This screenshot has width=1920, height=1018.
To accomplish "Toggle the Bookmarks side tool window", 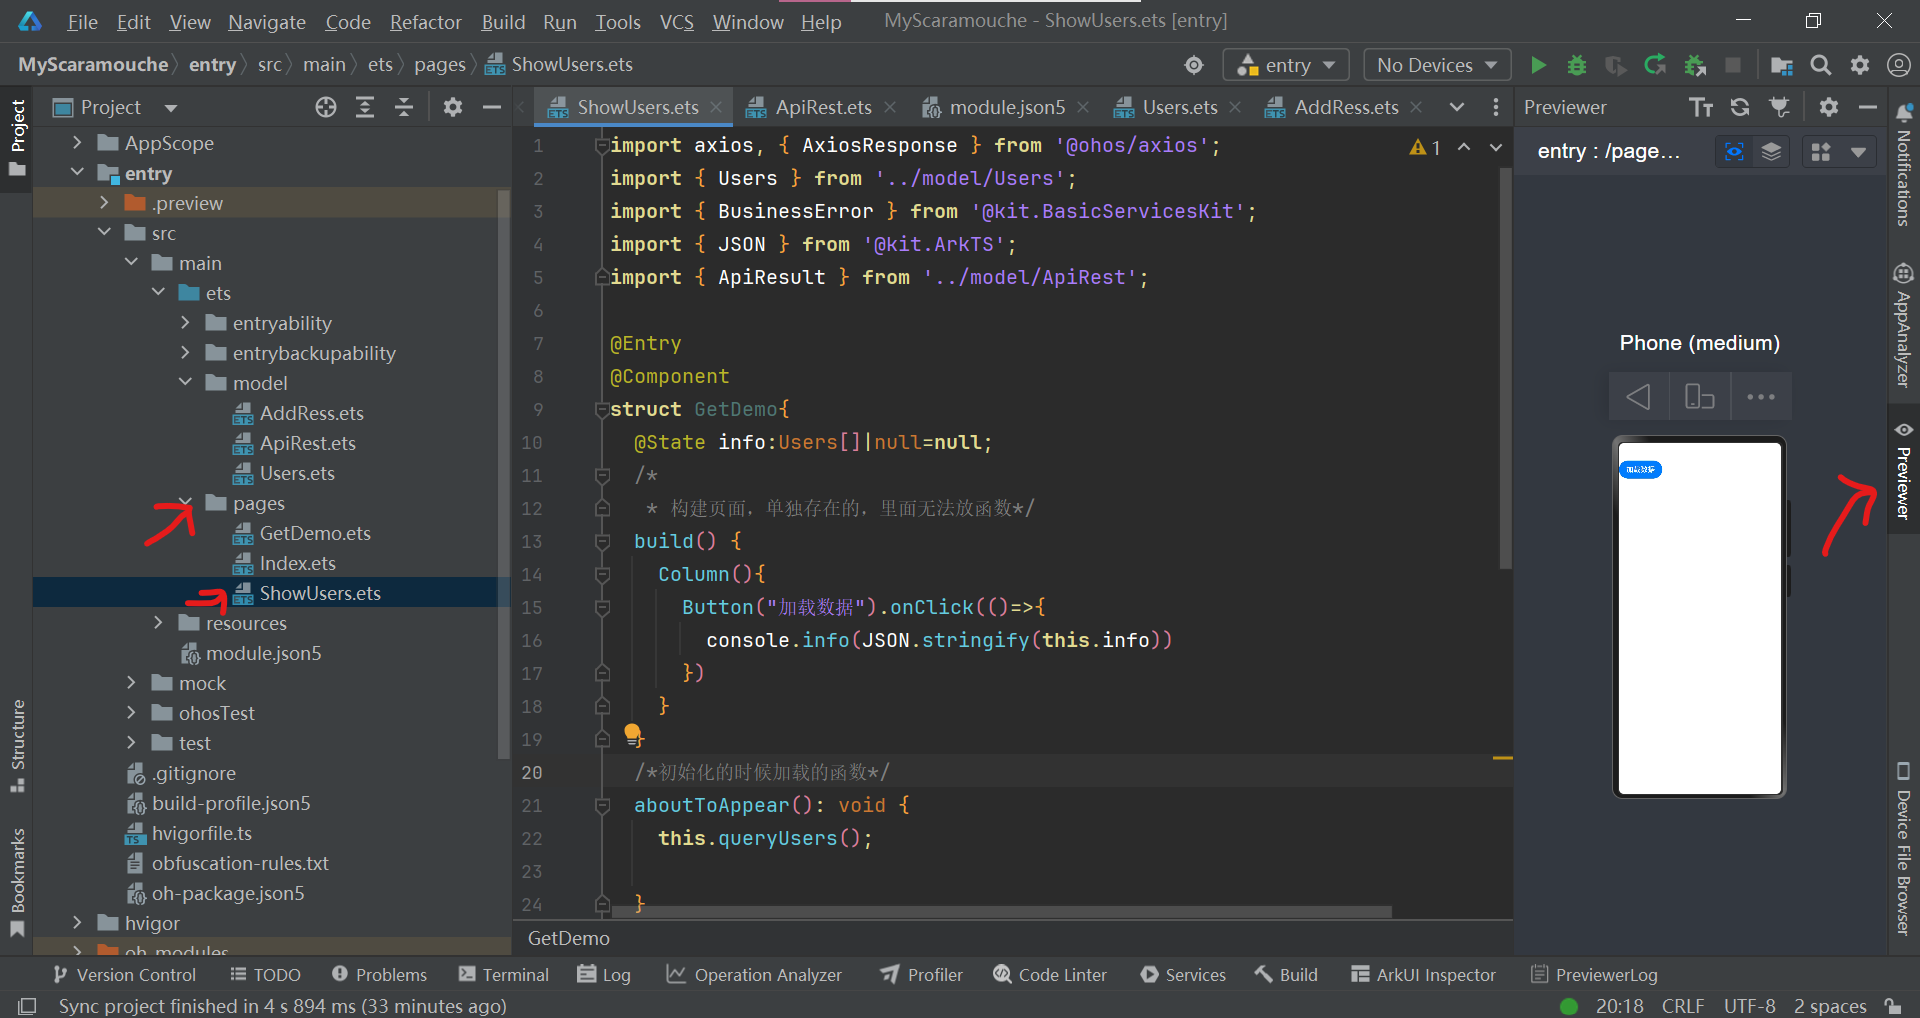I will coord(17,882).
